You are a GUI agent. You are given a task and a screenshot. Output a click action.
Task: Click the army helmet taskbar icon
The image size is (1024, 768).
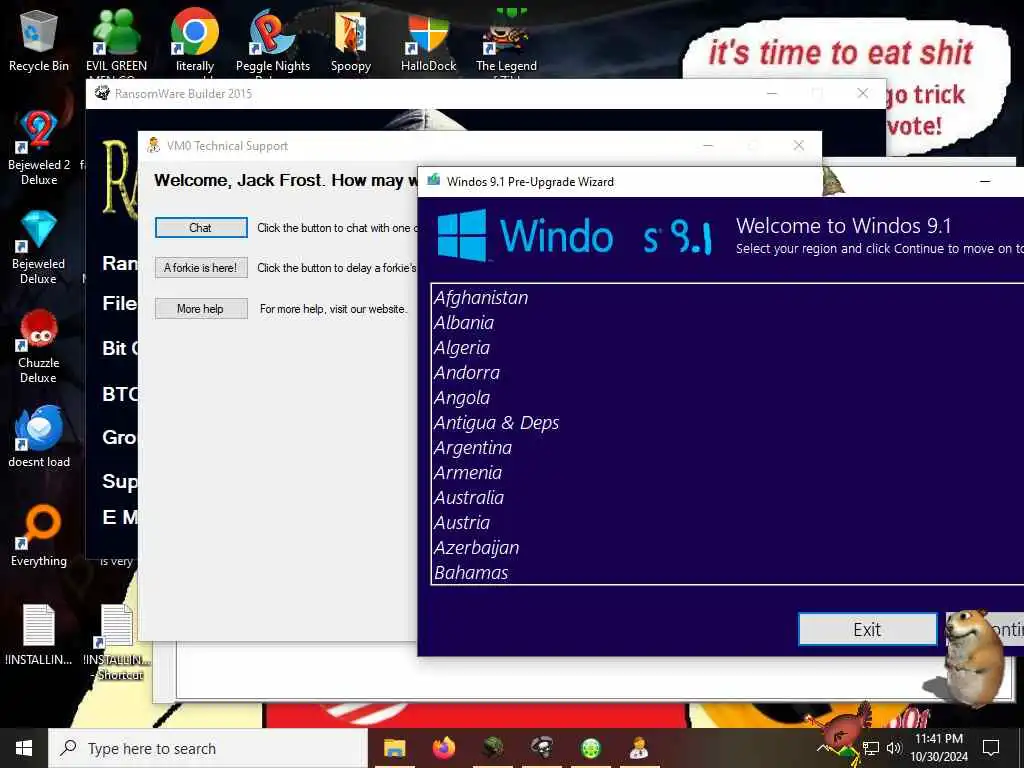pyautogui.click(x=493, y=748)
